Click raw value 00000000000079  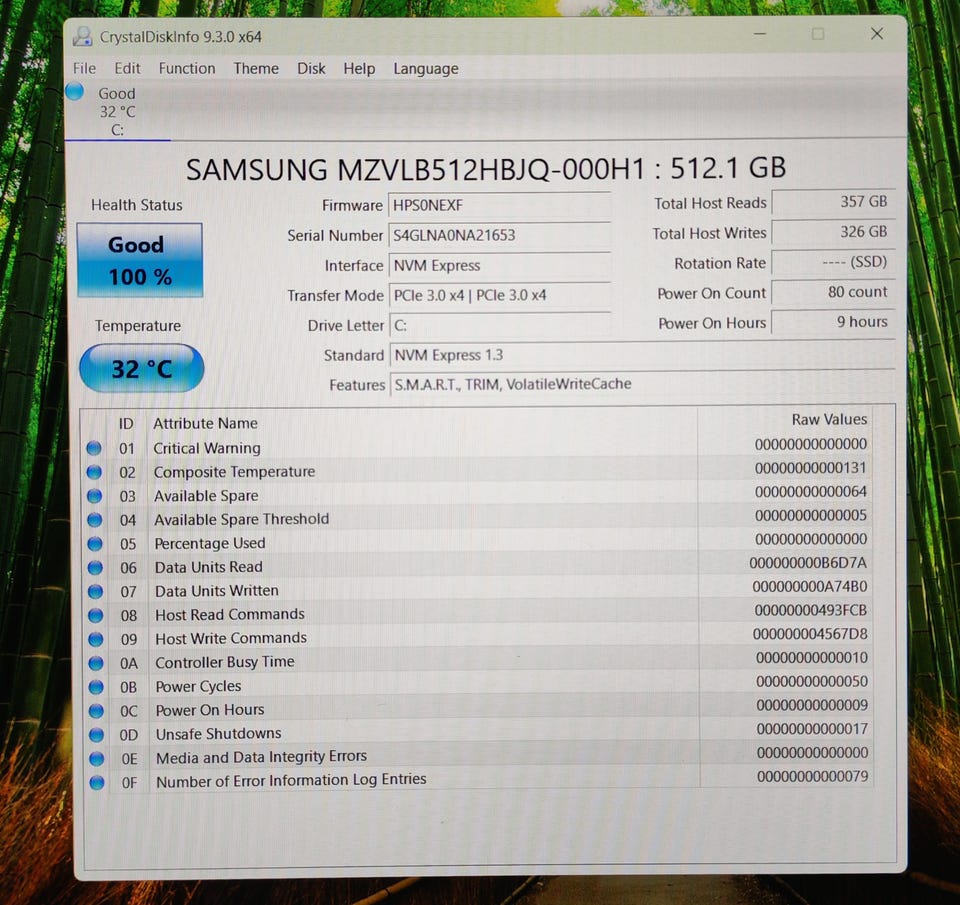coord(812,776)
